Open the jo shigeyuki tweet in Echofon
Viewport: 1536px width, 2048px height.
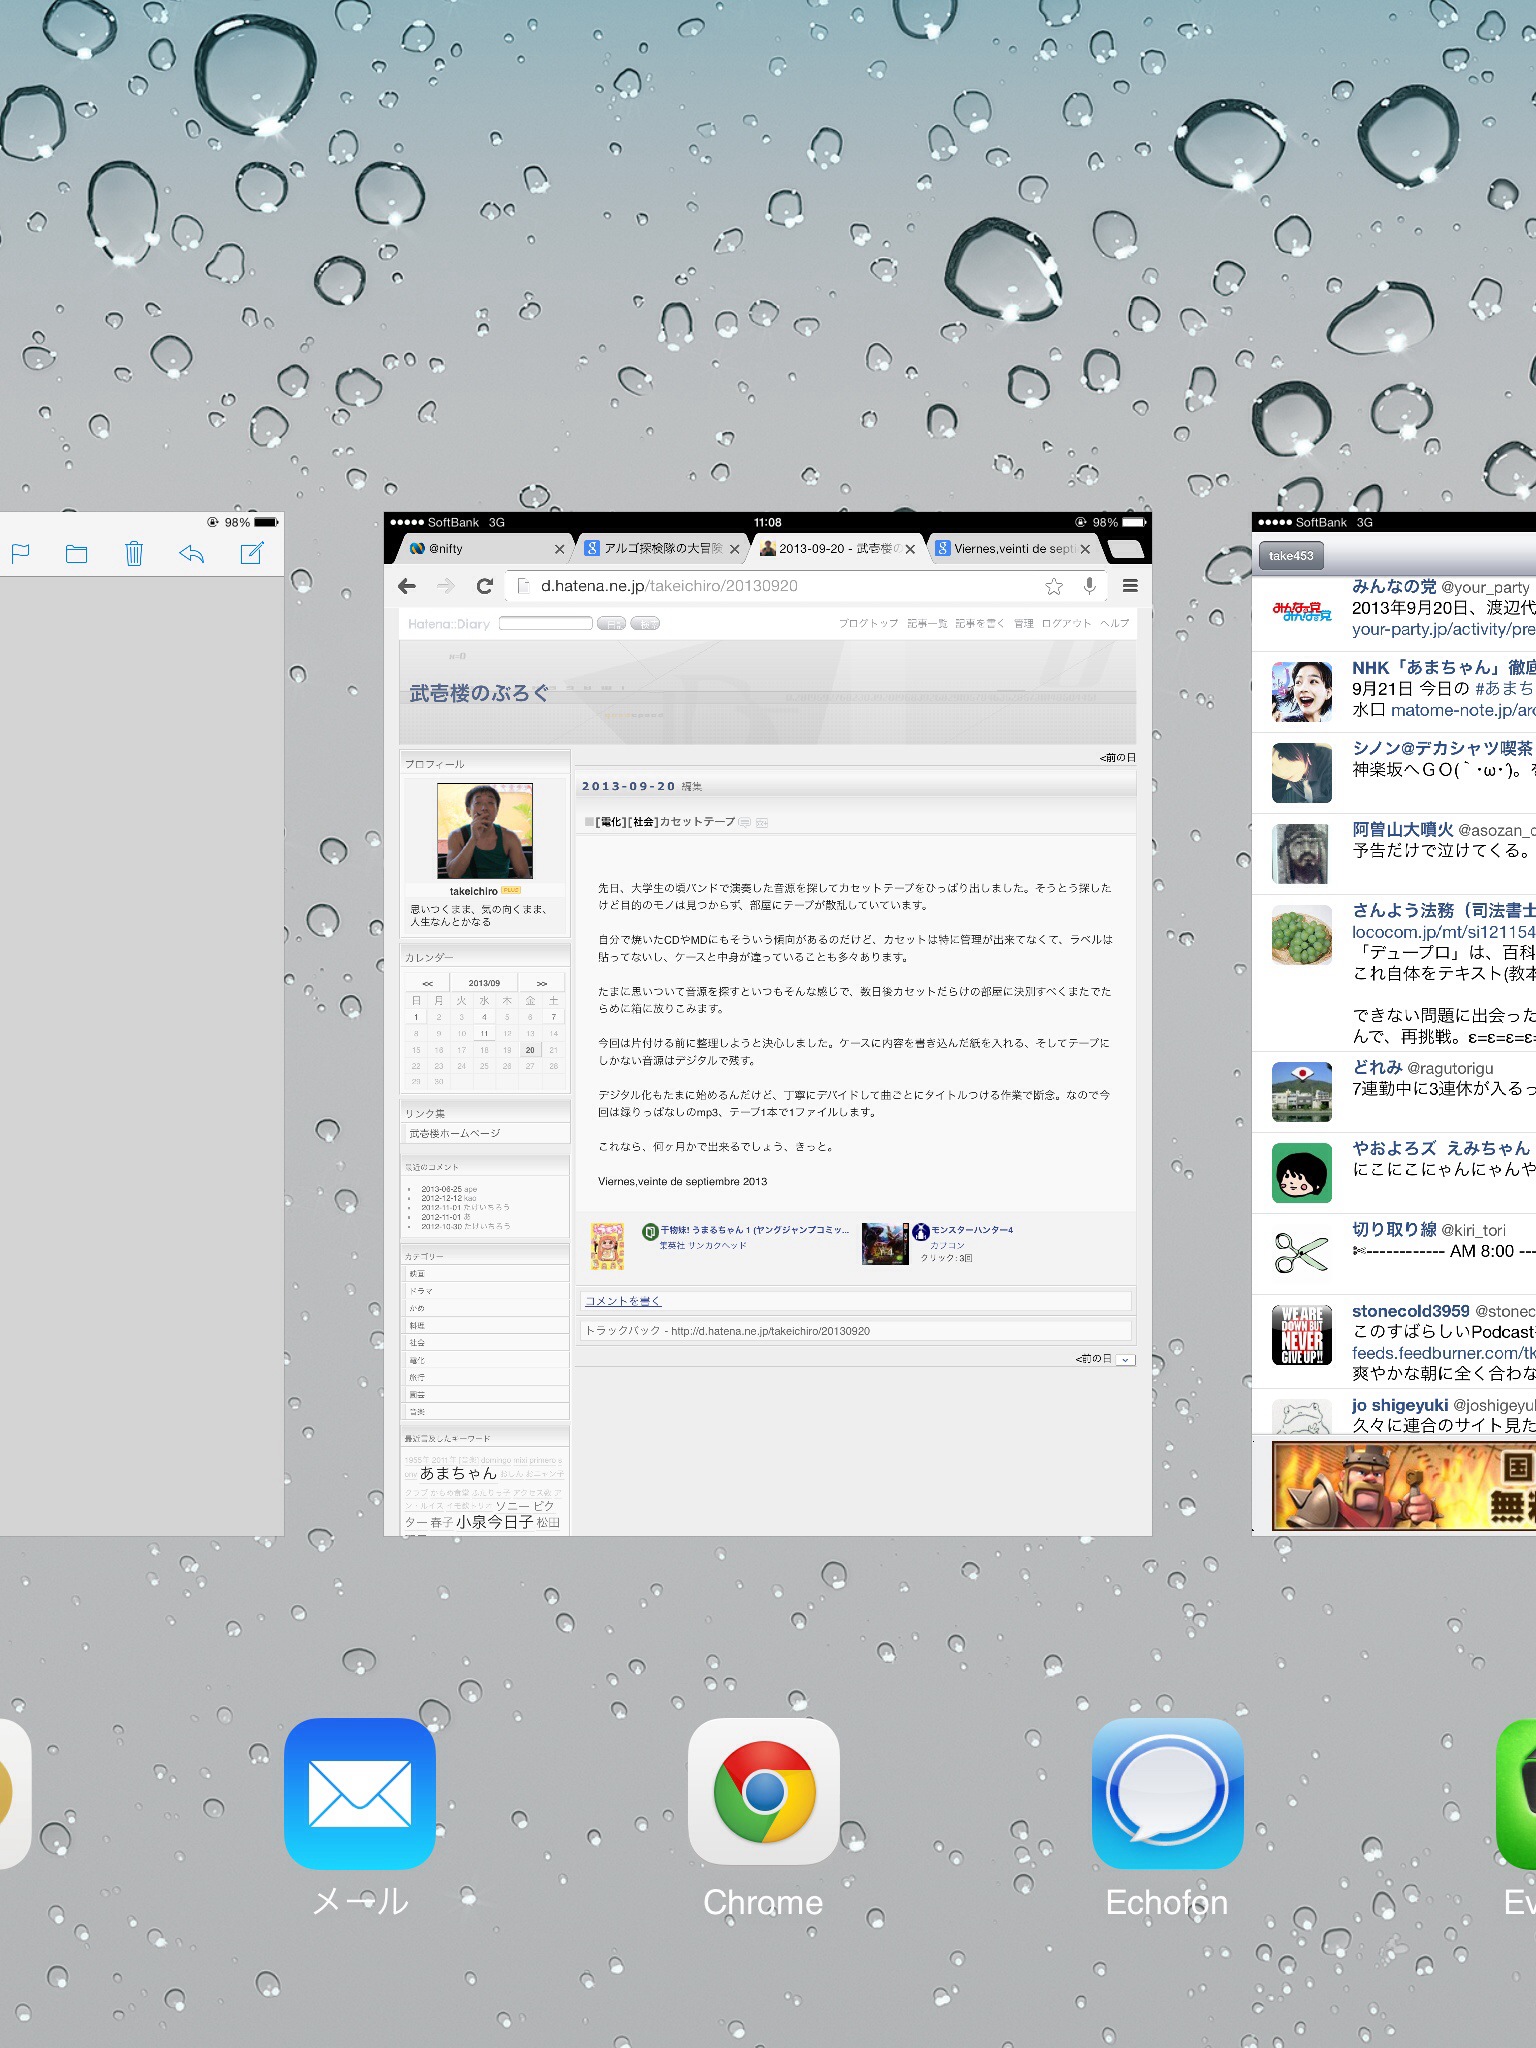(x=1394, y=1412)
